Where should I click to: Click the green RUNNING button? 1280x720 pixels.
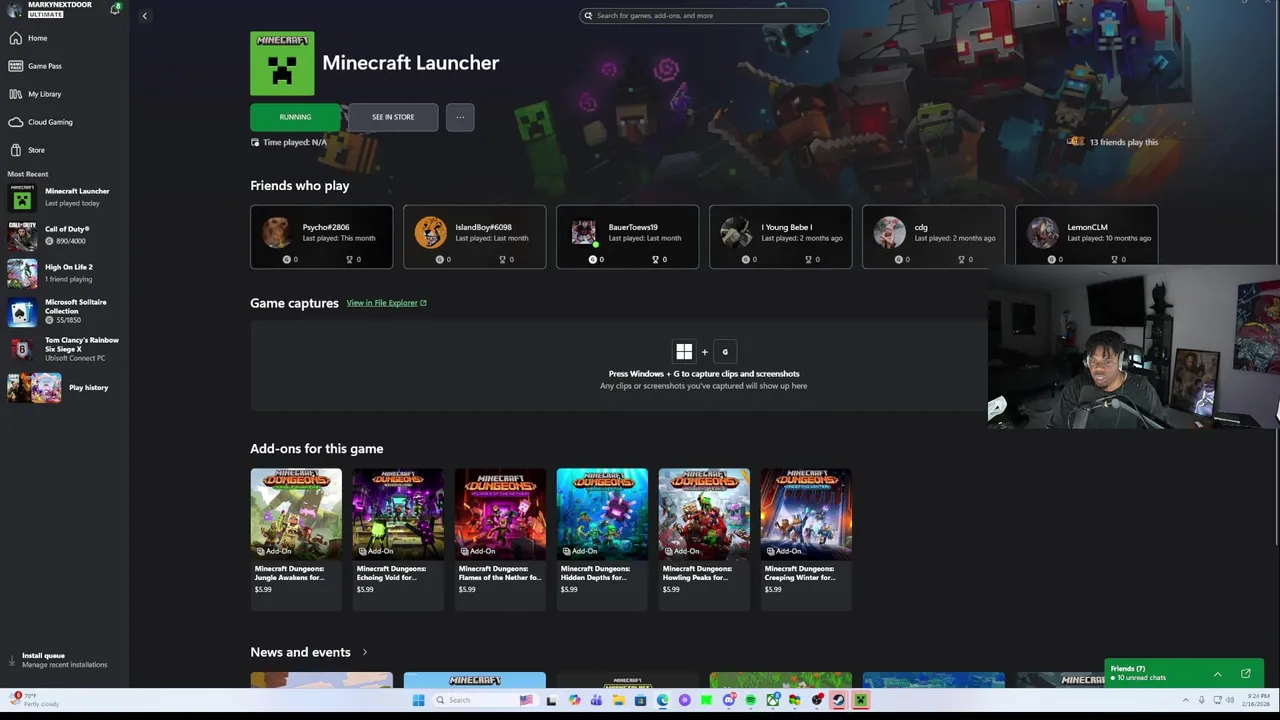(295, 117)
